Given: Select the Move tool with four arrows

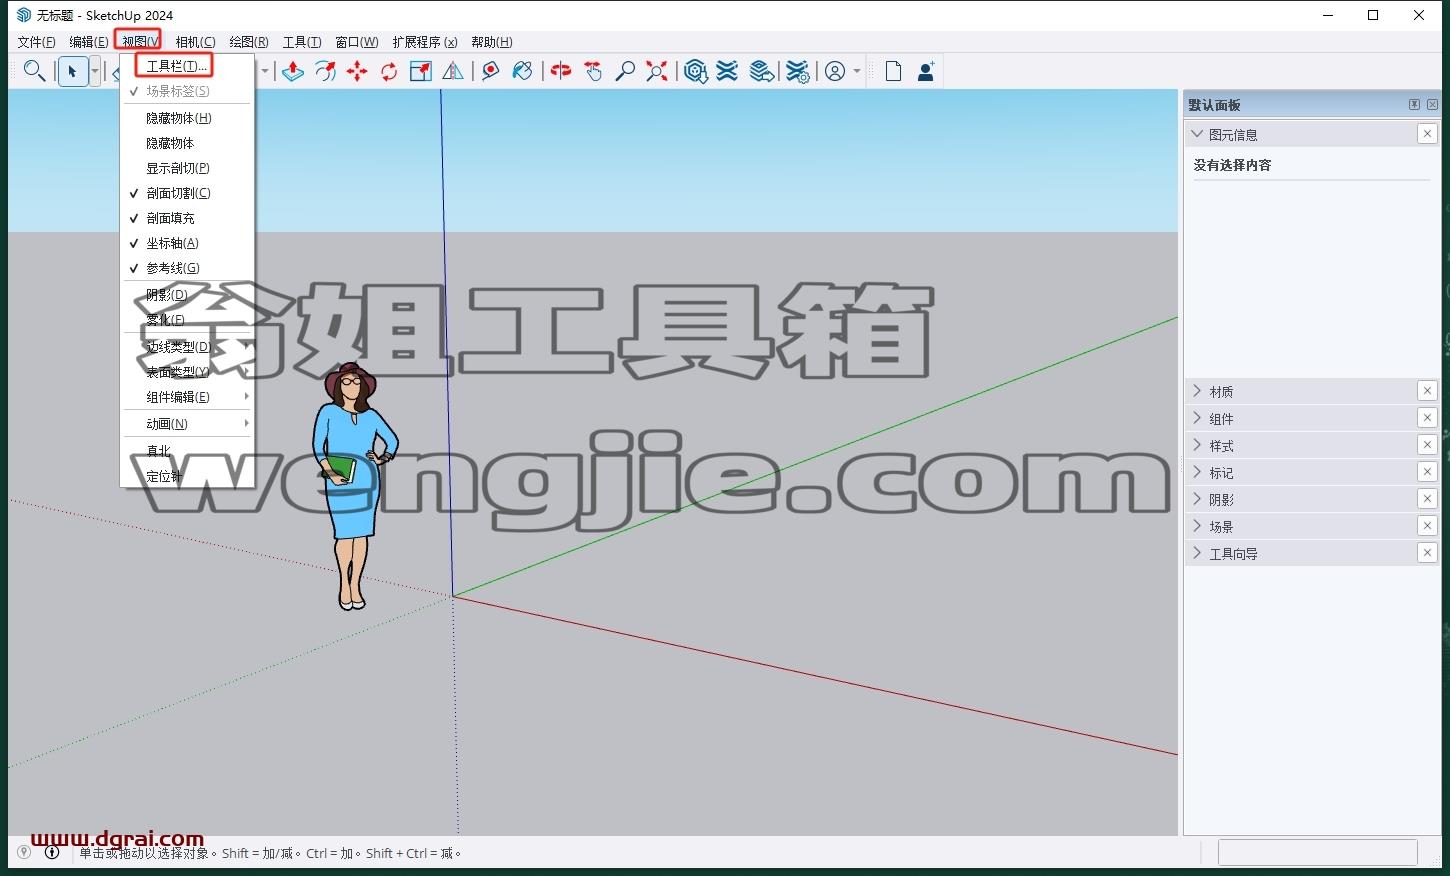Looking at the screenshot, I should coord(357,71).
